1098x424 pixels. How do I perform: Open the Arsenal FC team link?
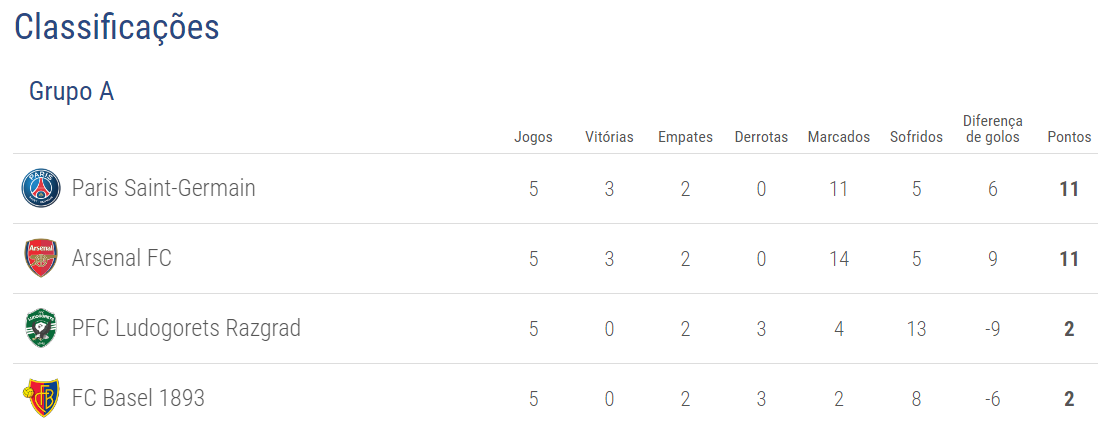click(x=121, y=258)
